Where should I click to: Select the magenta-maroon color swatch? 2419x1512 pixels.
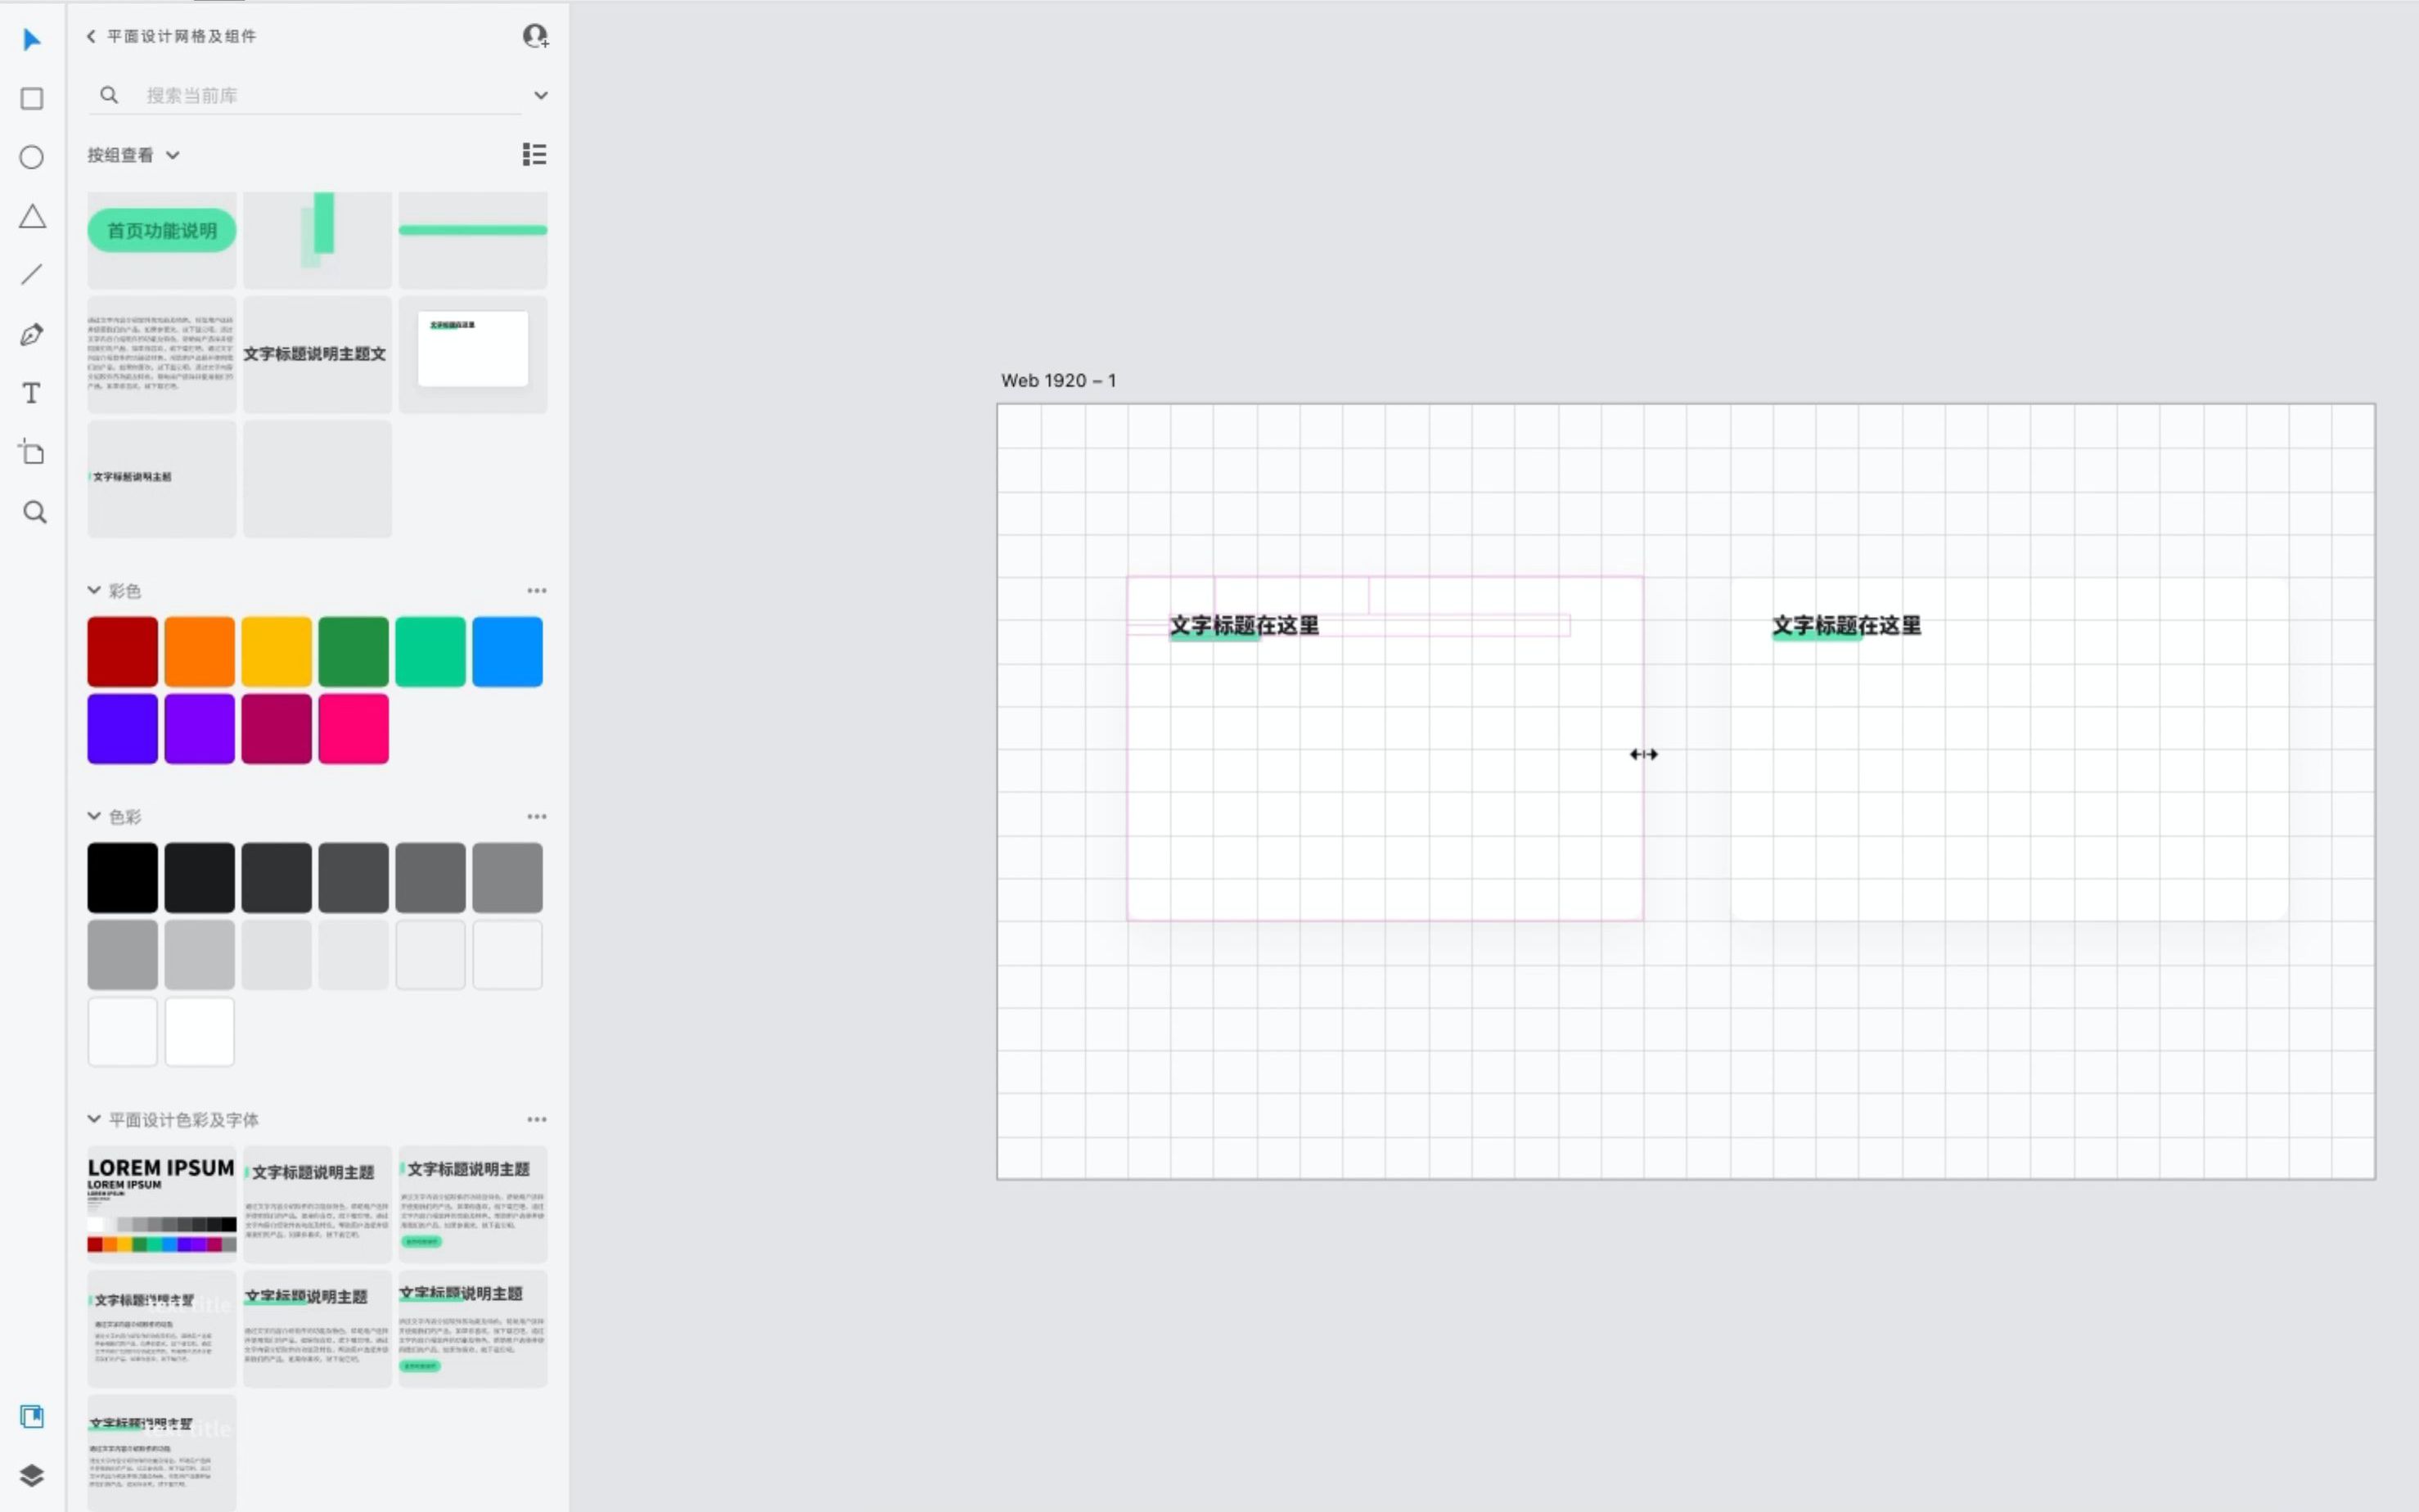pyautogui.click(x=276, y=729)
